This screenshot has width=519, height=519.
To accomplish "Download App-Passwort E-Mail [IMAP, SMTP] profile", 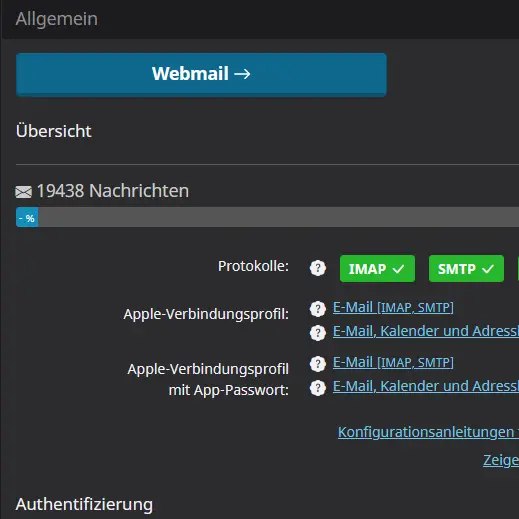I will [393, 362].
